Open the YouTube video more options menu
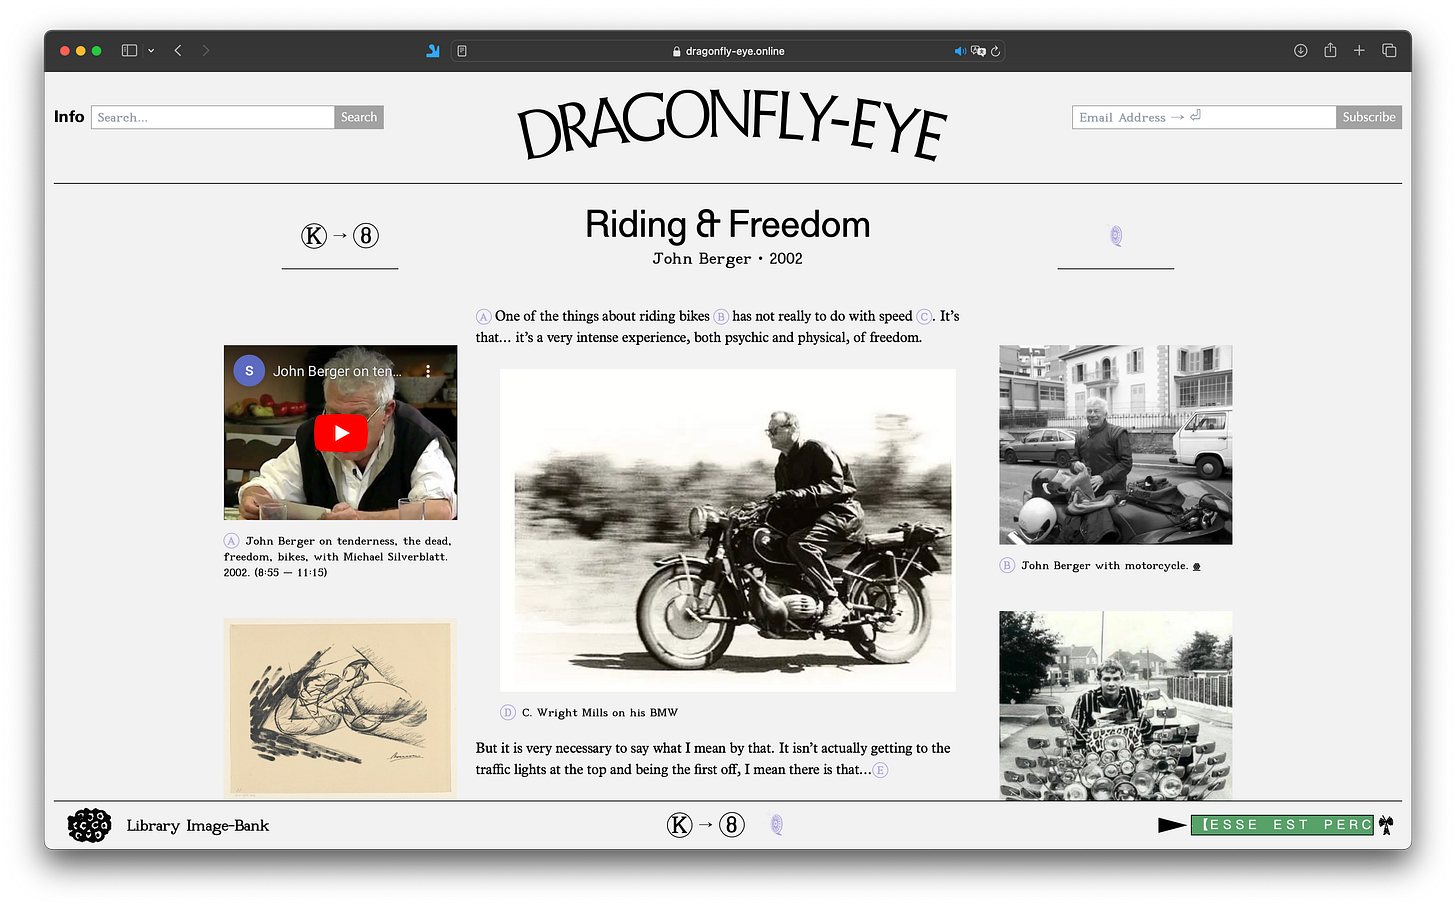This screenshot has width=1456, height=908. click(x=428, y=371)
